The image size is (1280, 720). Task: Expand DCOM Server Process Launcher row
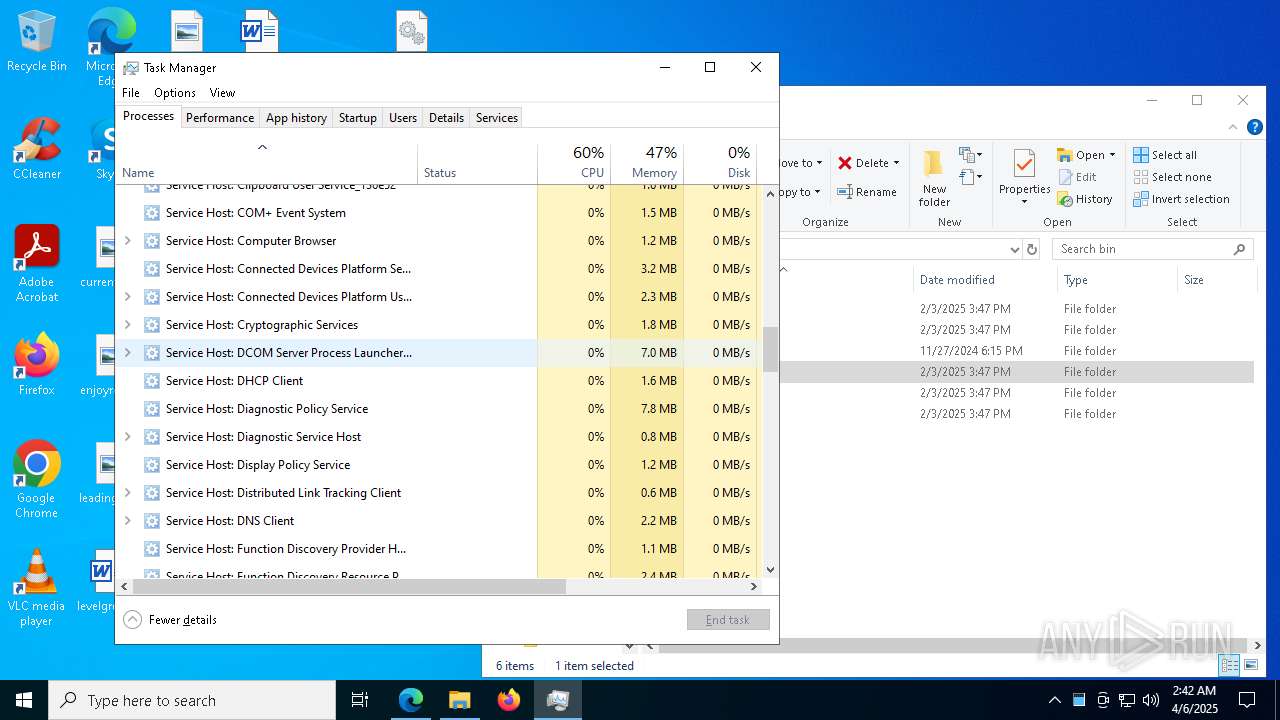pos(127,353)
